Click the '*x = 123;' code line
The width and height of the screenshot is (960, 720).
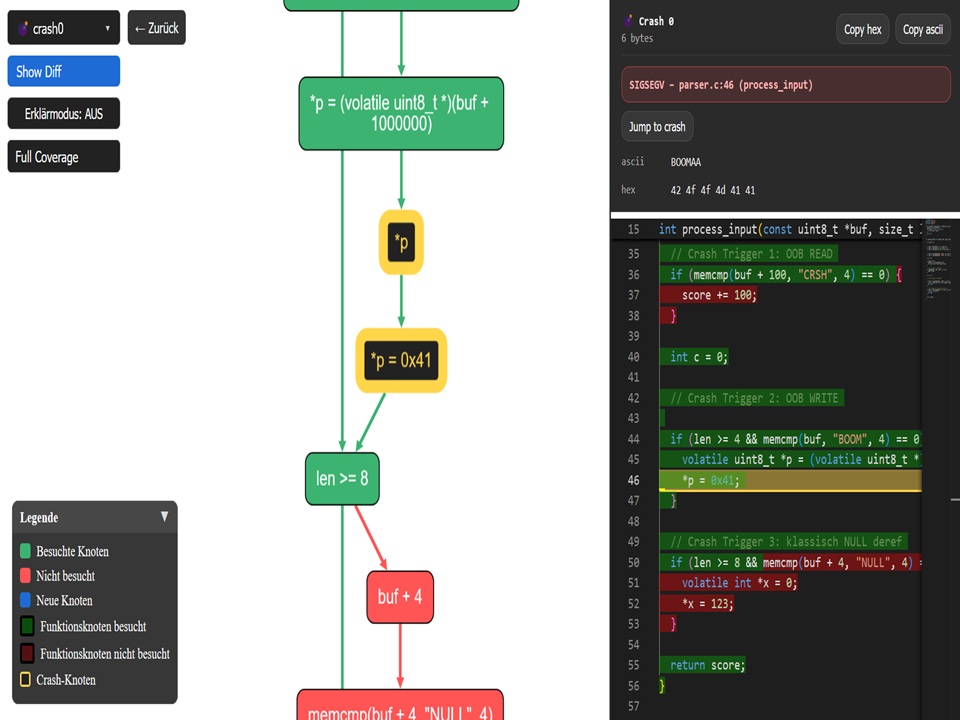tap(707, 604)
